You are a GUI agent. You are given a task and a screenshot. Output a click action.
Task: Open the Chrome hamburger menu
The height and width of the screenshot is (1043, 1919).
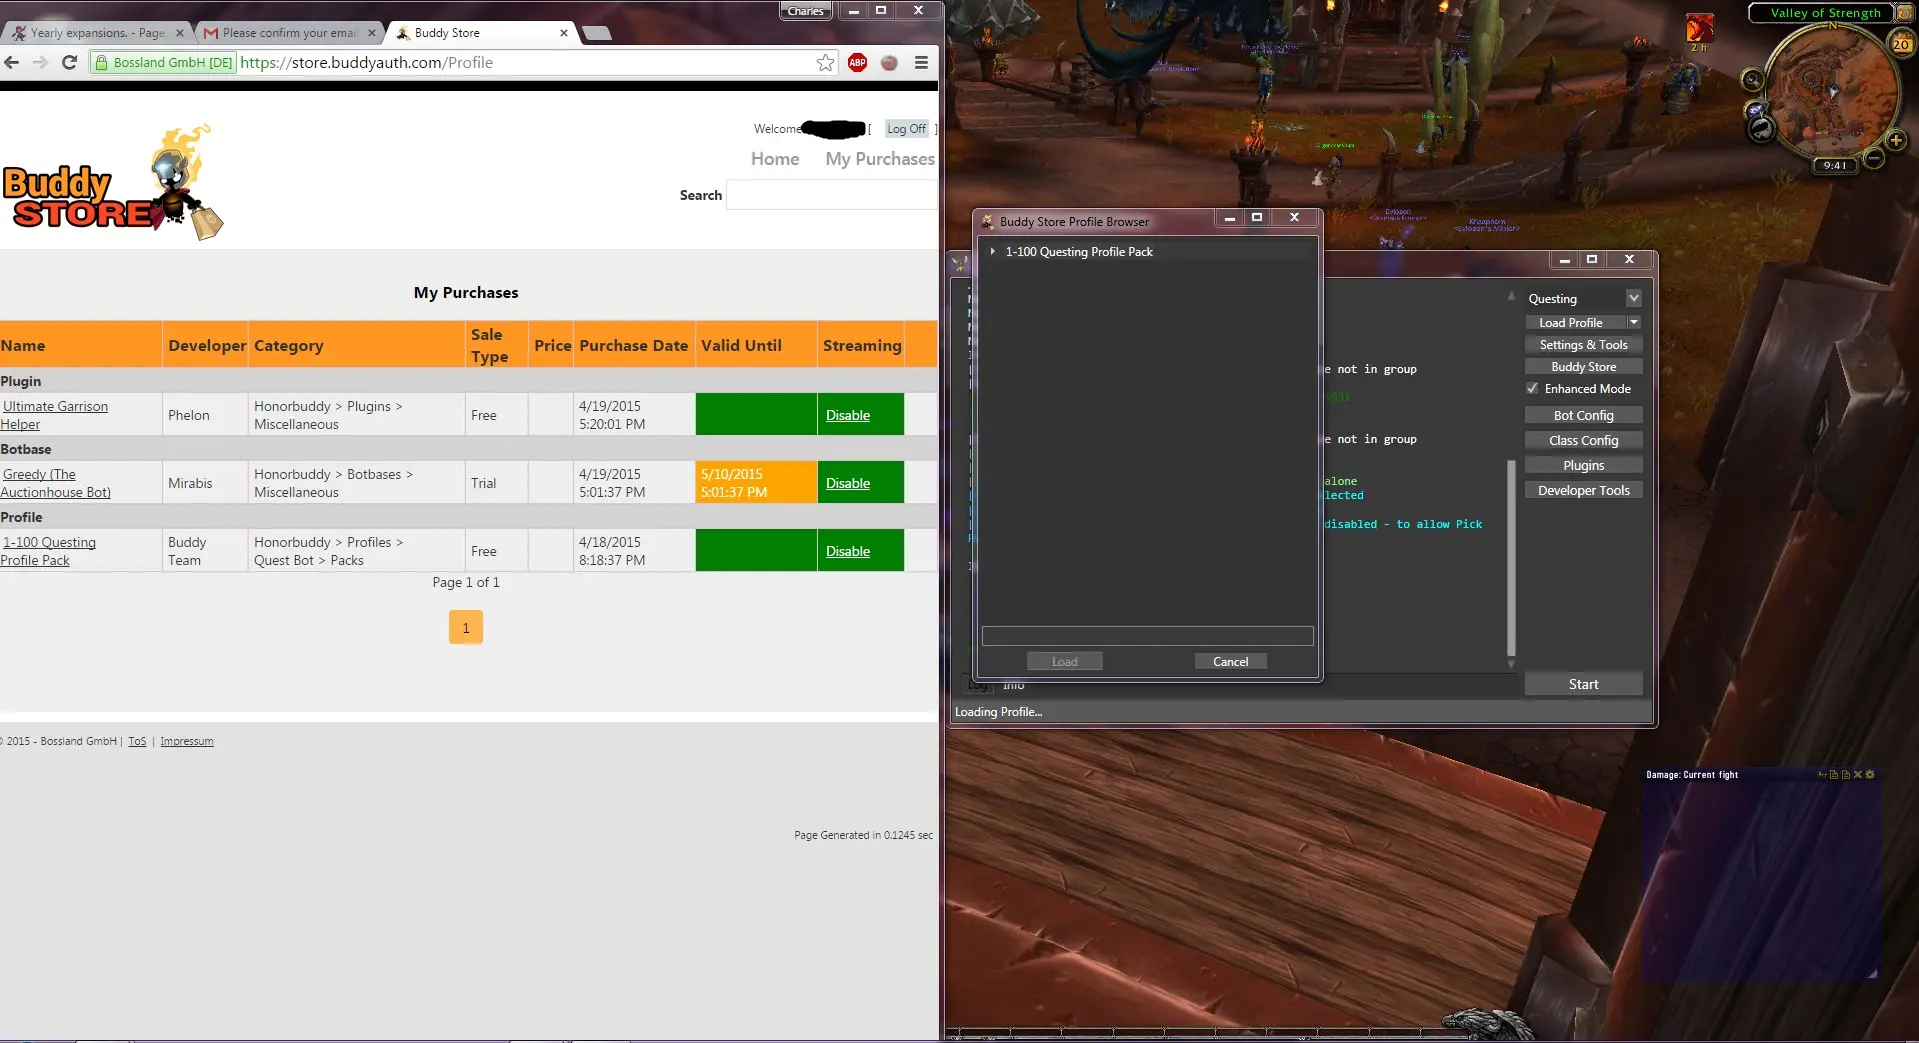[921, 62]
